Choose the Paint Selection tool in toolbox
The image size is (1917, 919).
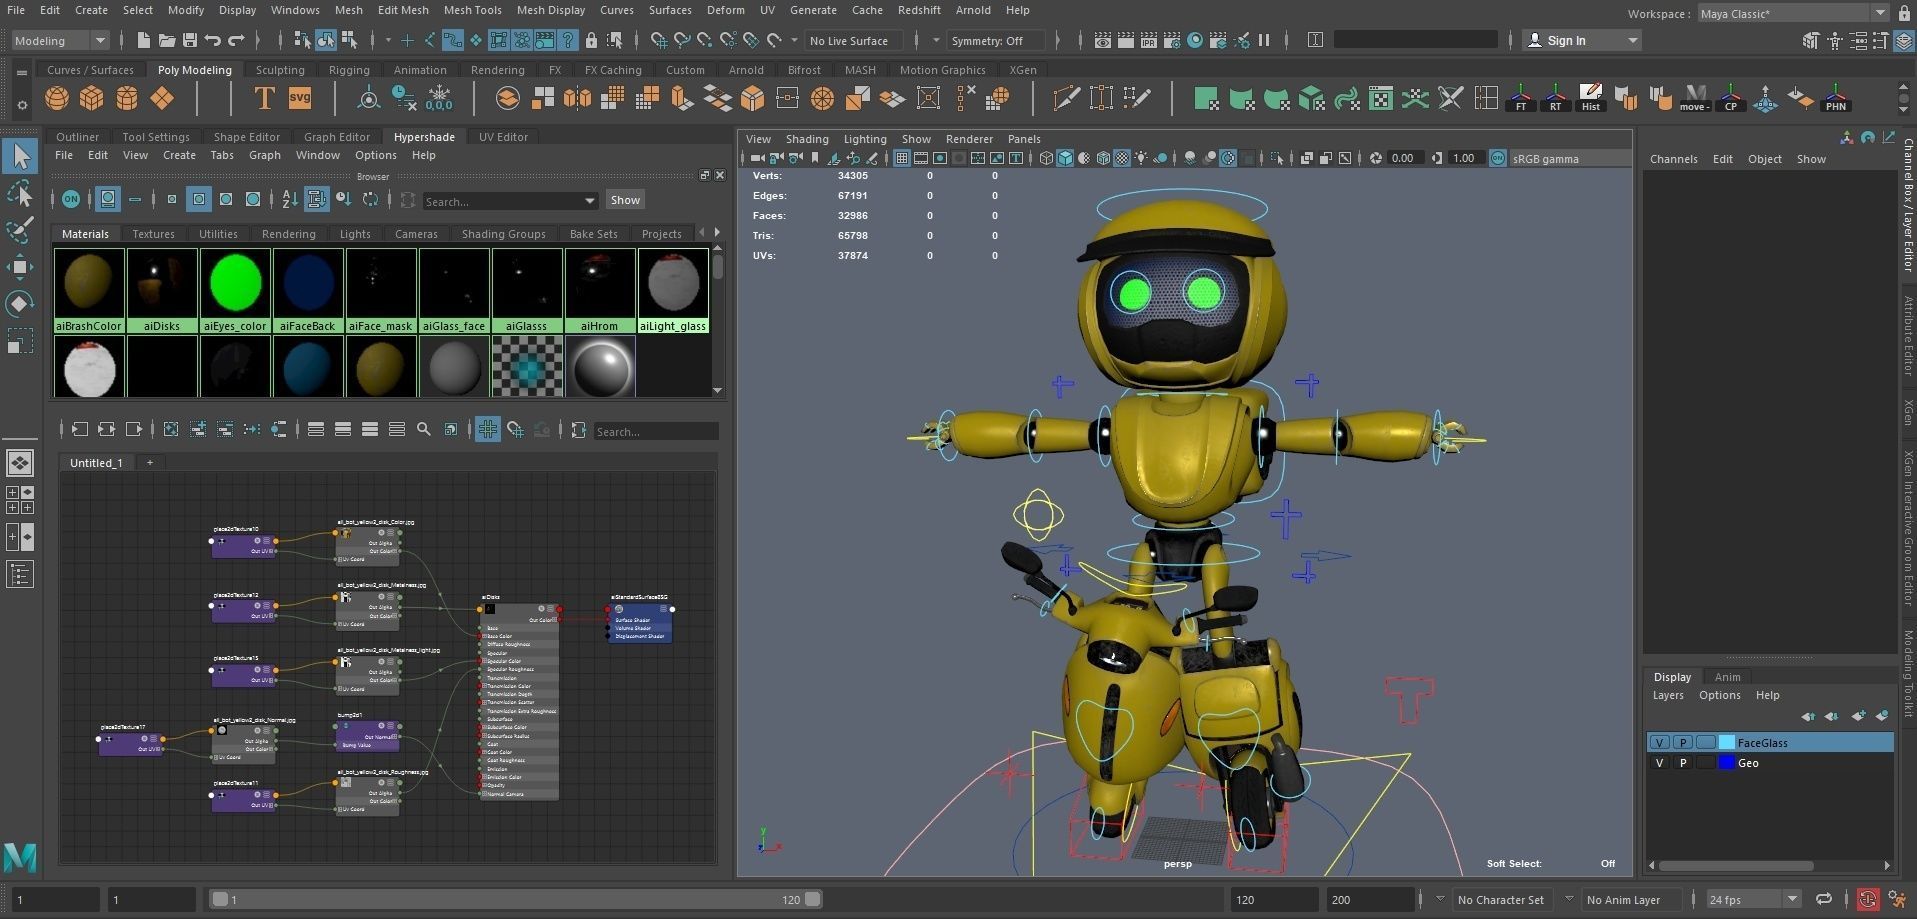coord(20,229)
